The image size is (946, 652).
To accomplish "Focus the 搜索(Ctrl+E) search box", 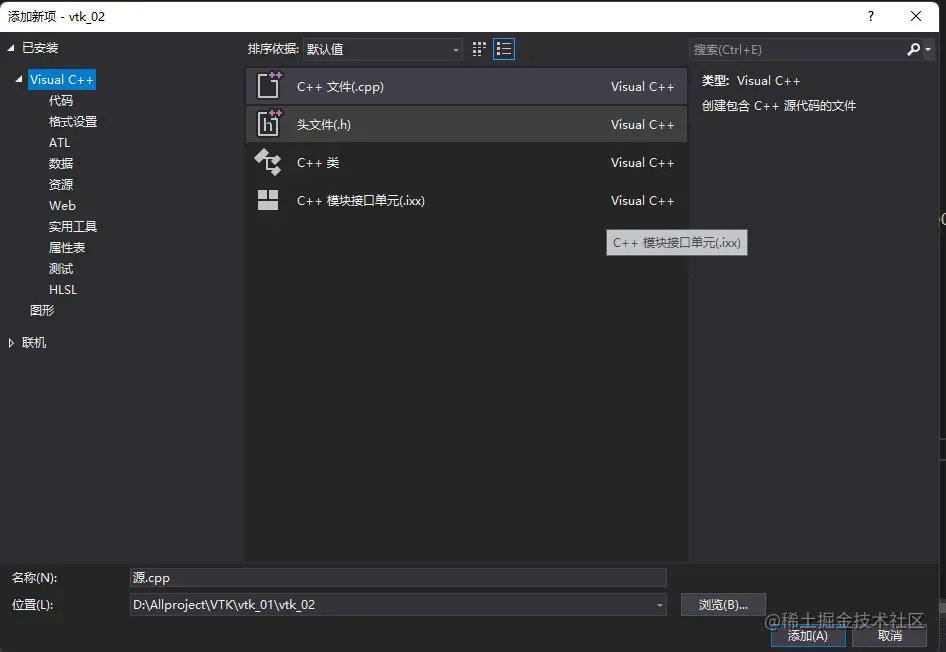I will point(798,49).
